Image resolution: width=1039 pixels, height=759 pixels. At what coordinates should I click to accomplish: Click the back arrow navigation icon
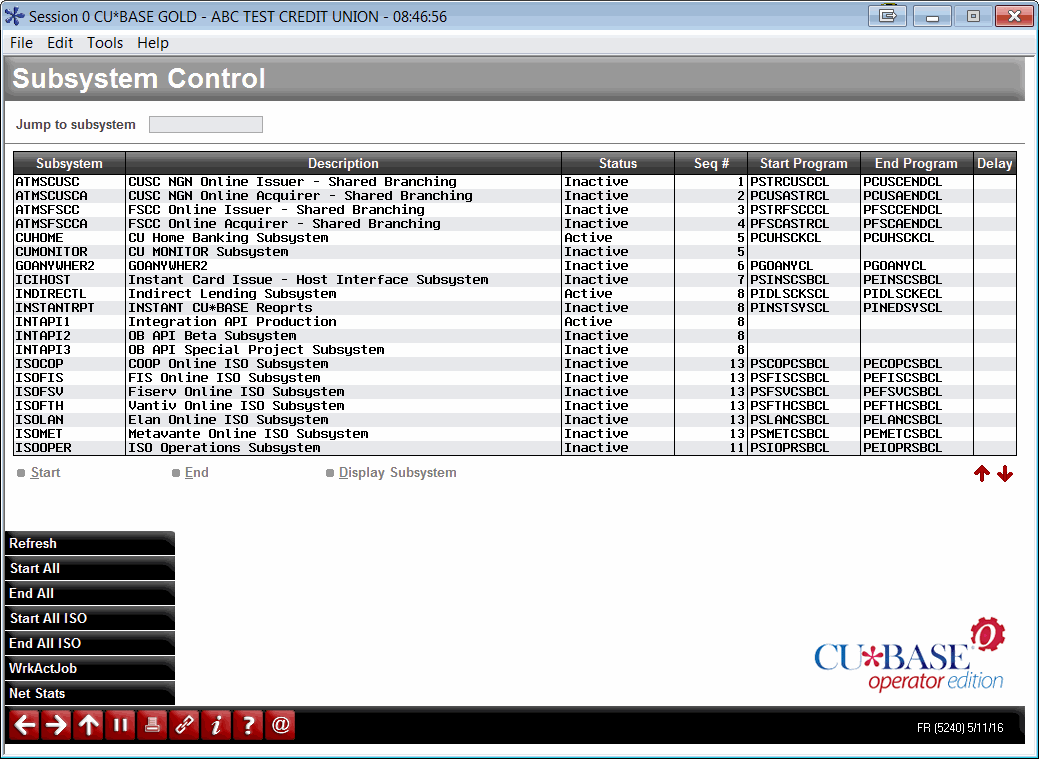click(x=23, y=724)
